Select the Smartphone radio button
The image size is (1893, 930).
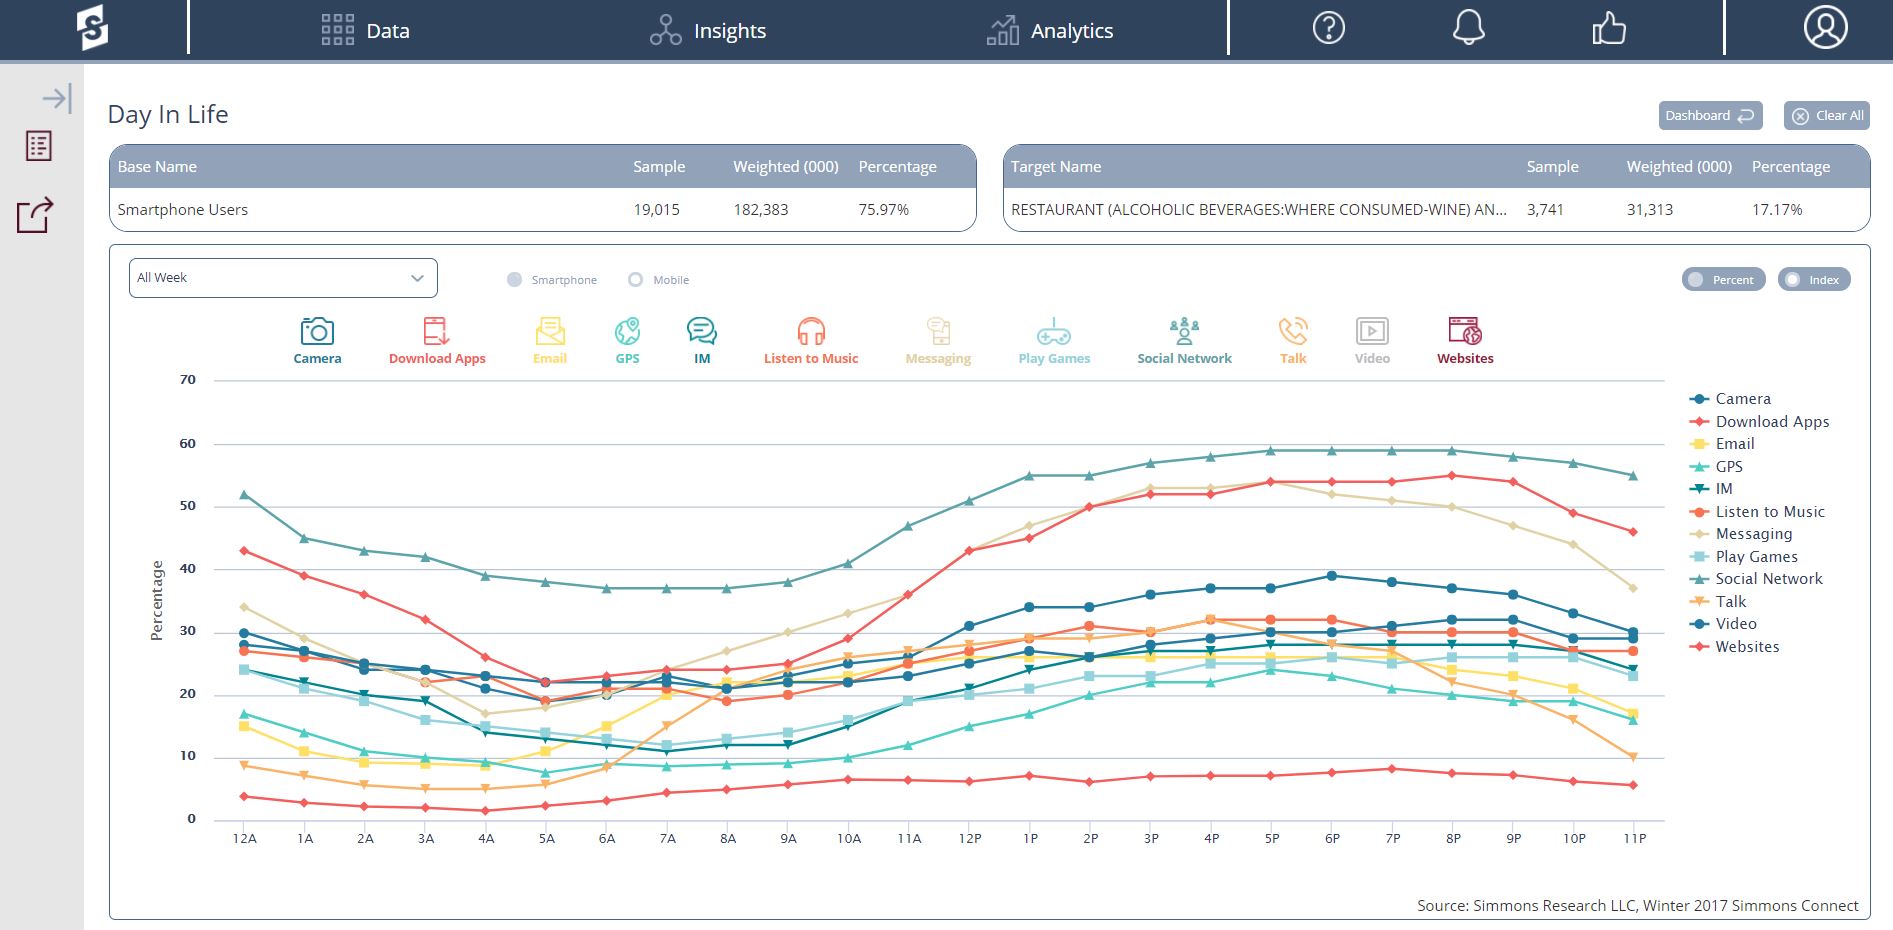(x=514, y=280)
